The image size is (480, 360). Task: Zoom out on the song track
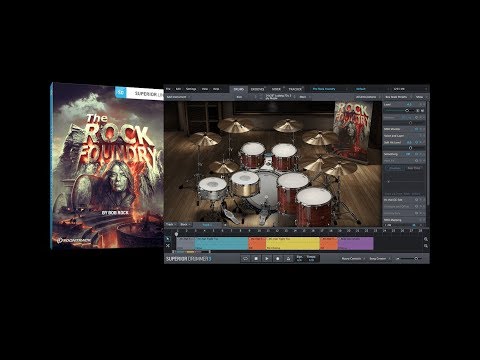pyautogui.click(x=426, y=246)
